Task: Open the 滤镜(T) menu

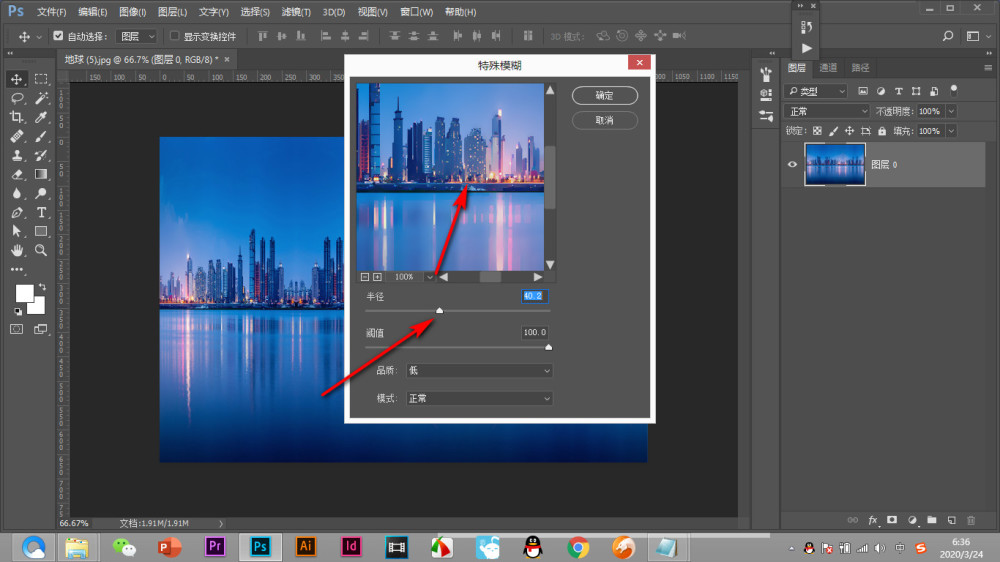Action: point(296,11)
